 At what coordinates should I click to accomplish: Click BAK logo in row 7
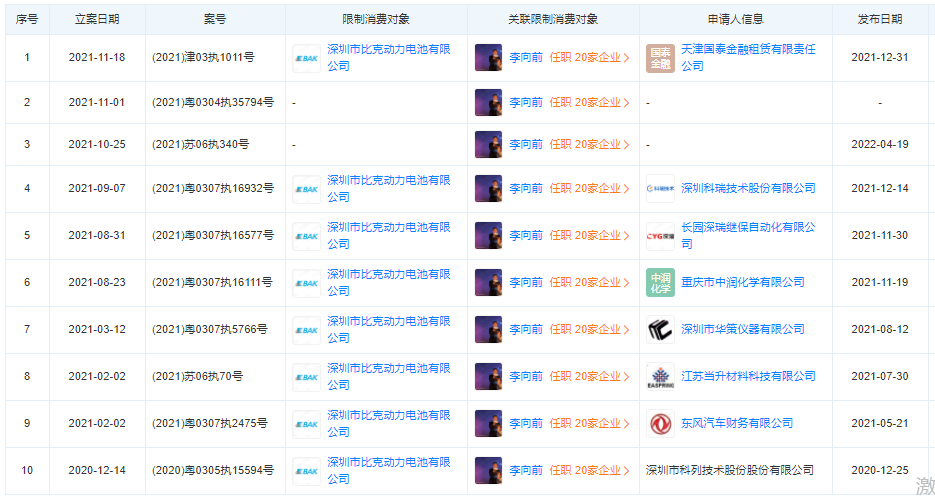306,330
